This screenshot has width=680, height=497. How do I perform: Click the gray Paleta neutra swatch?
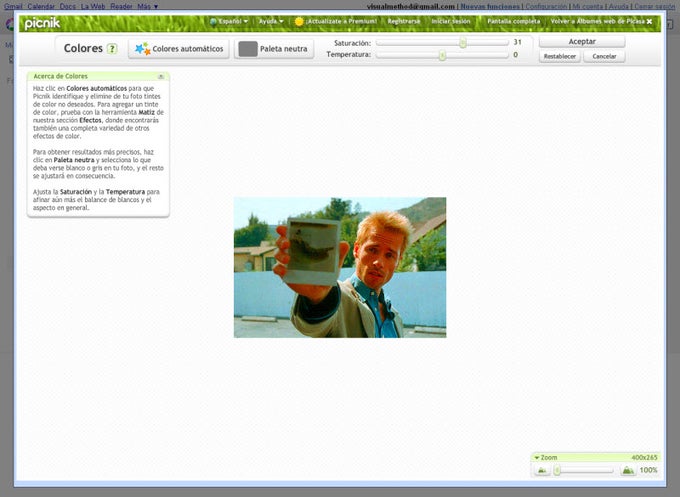pyautogui.click(x=248, y=49)
